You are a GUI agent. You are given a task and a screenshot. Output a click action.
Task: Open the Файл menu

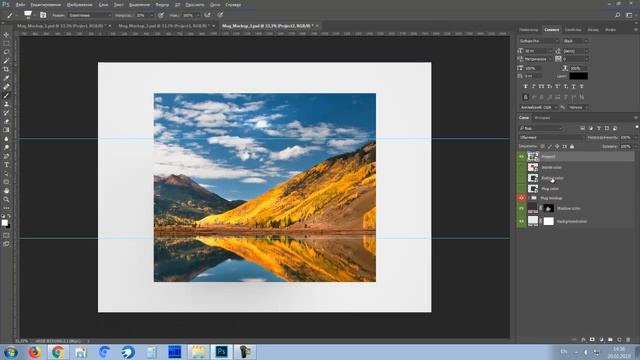[x=20, y=5]
